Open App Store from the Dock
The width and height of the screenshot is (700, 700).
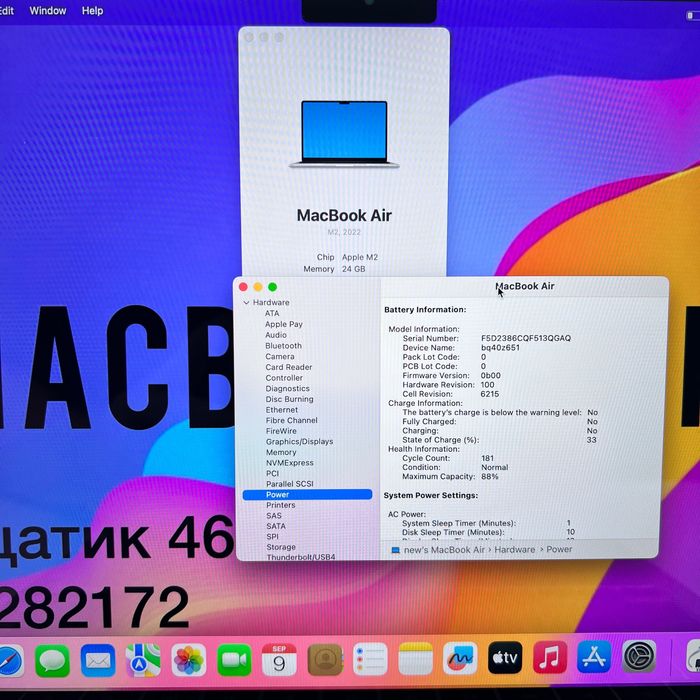coord(594,657)
